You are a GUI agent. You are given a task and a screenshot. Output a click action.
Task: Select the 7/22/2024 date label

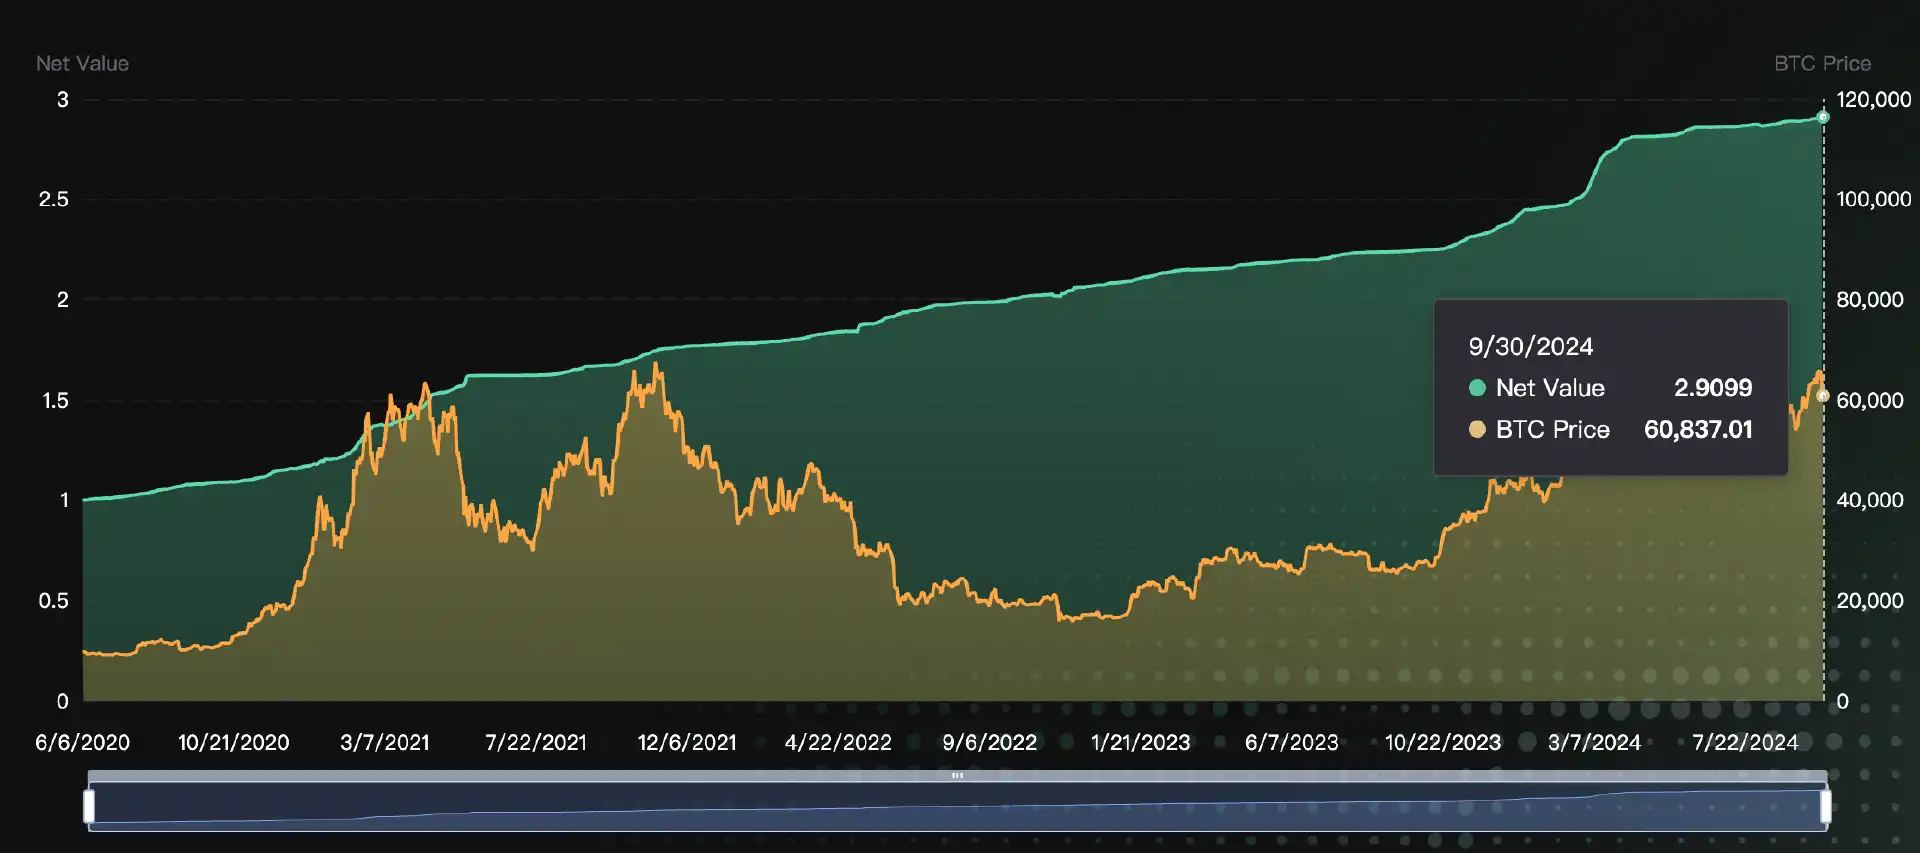[x=1744, y=742]
